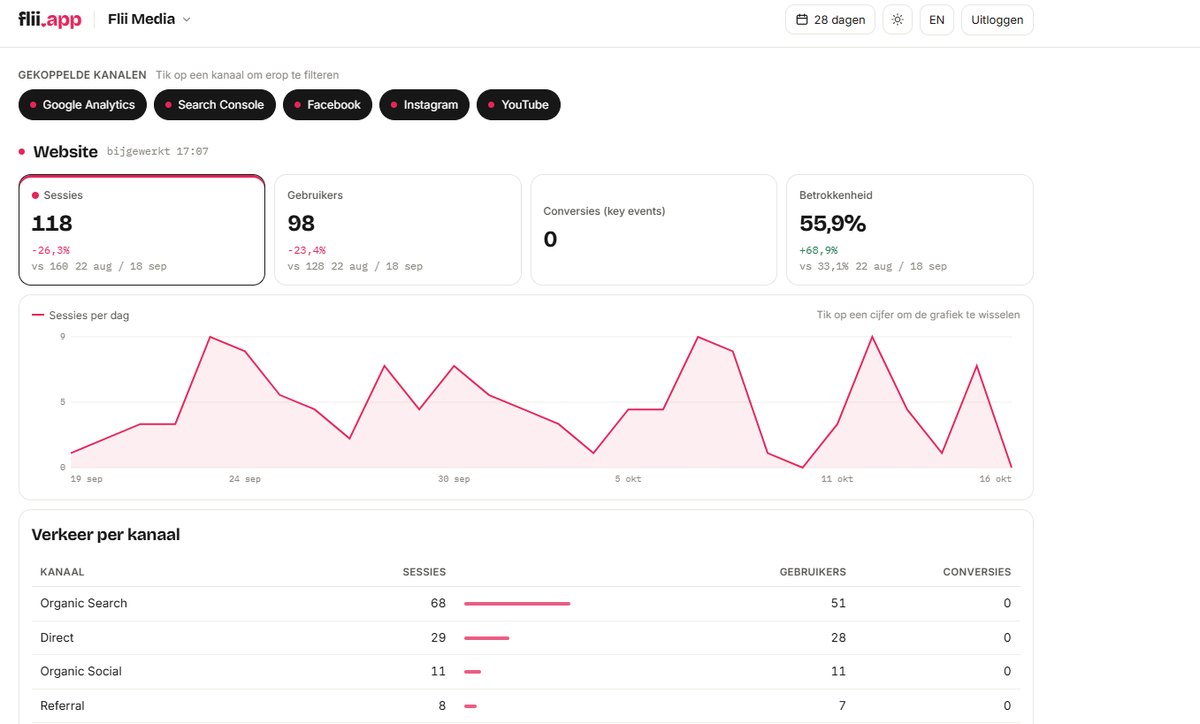Toggle the light/dark theme sun icon
This screenshot has height=724, width=1200.
[x=897, y=20]
